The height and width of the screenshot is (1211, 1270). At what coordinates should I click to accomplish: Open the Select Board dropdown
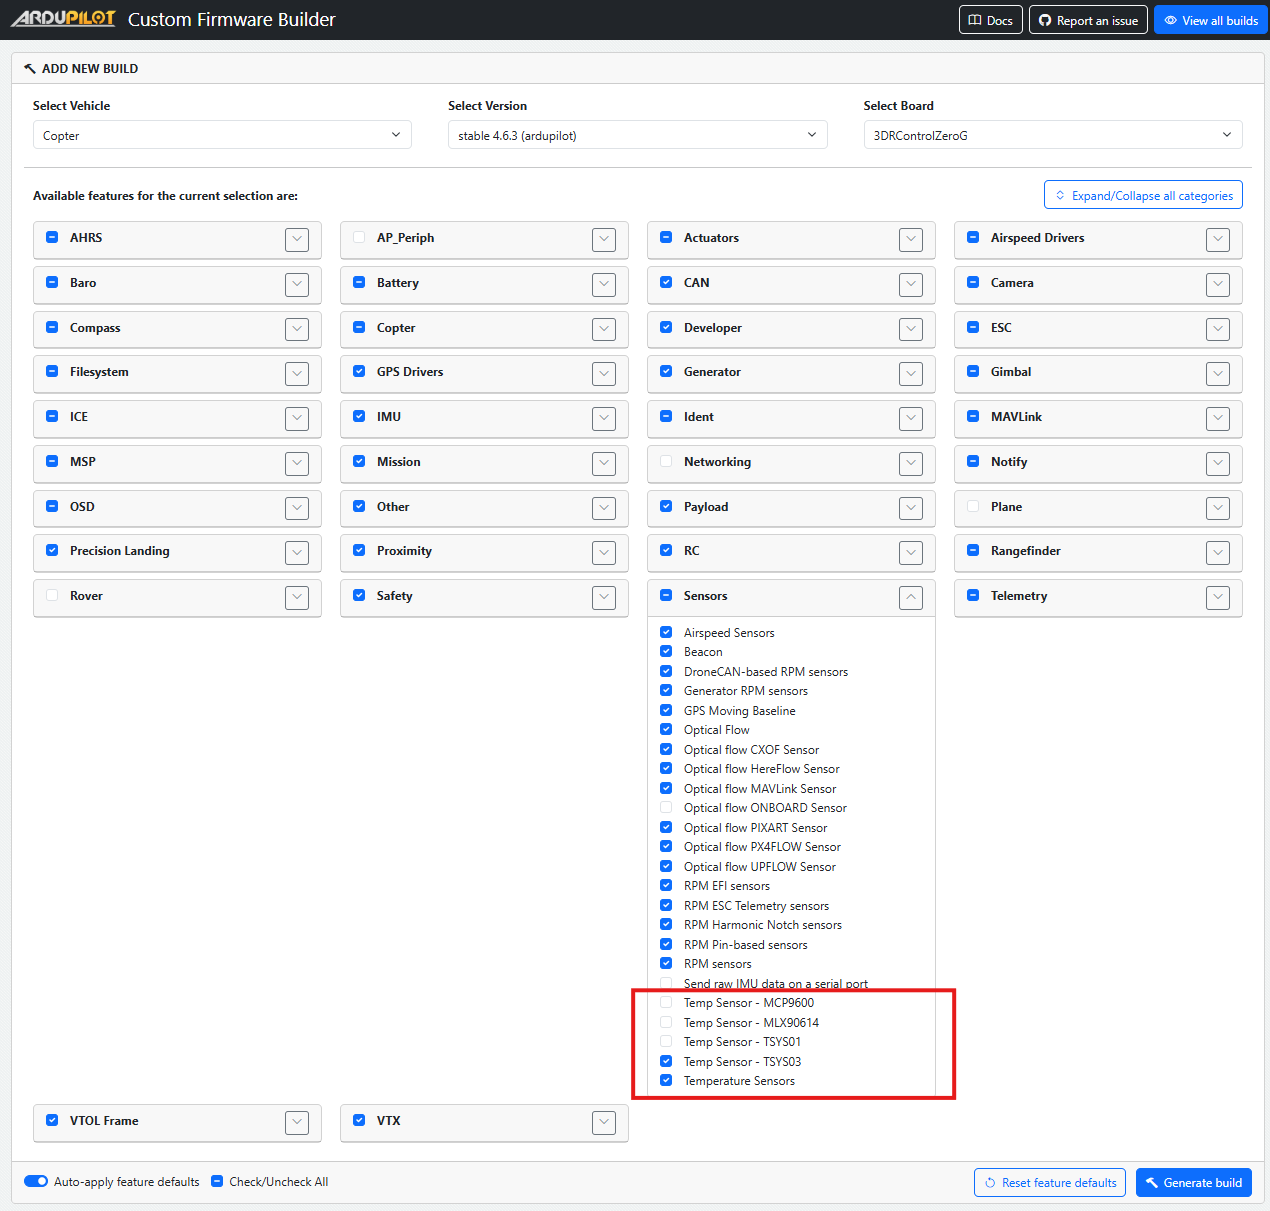(1052, 135)
